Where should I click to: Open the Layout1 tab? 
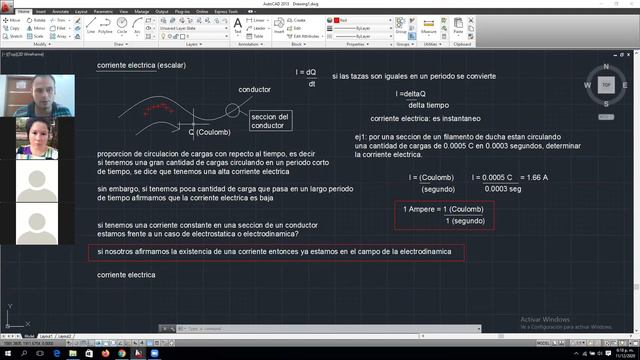pos(47,336)
